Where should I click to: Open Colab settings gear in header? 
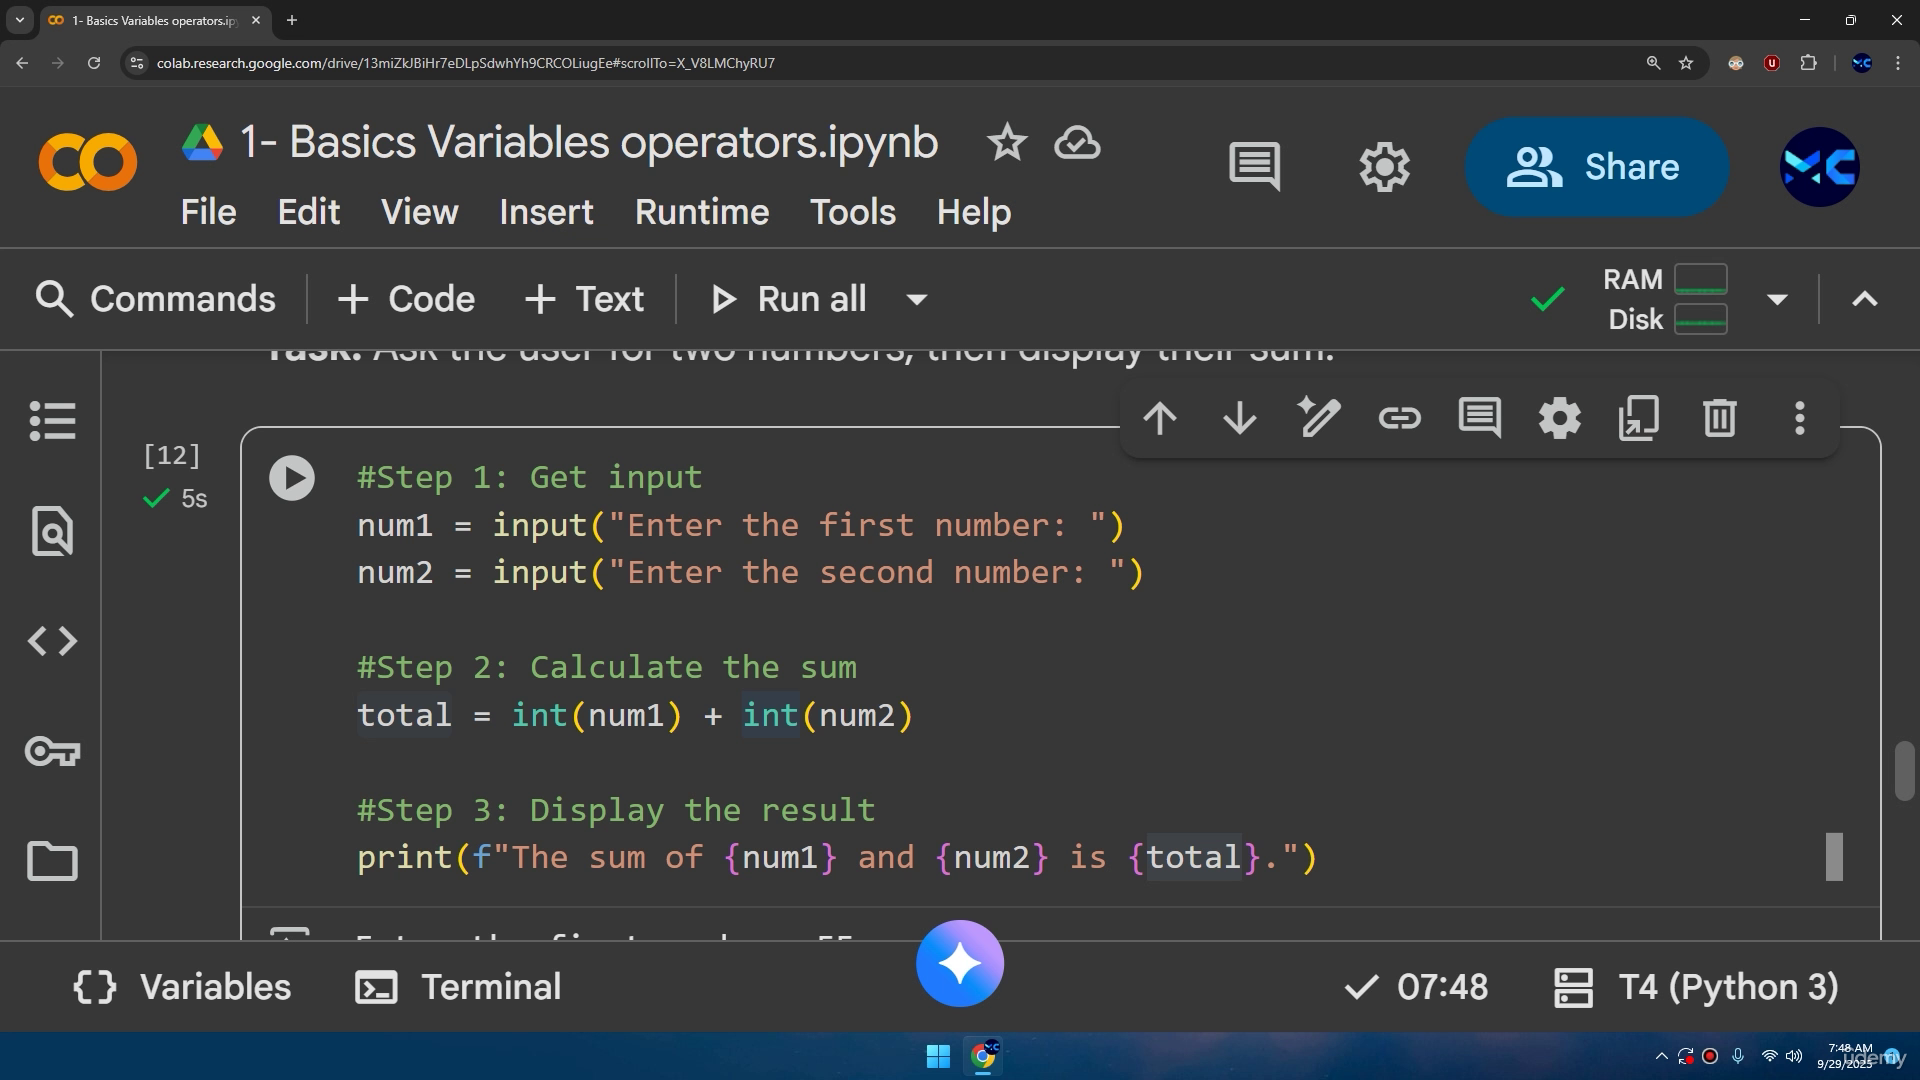point(1385,167)
